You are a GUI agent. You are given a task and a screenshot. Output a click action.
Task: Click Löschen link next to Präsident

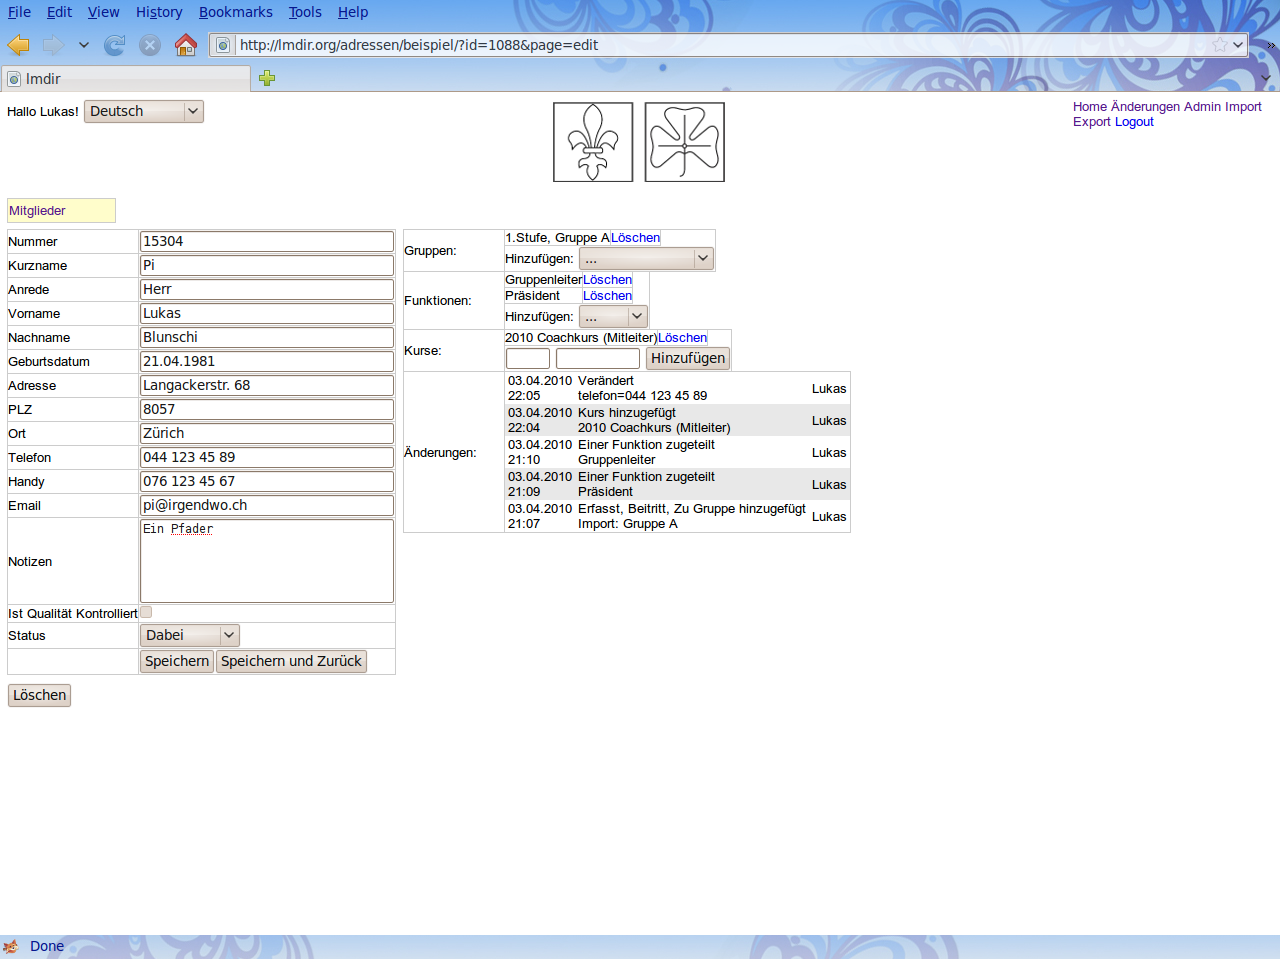pos(607,296)
